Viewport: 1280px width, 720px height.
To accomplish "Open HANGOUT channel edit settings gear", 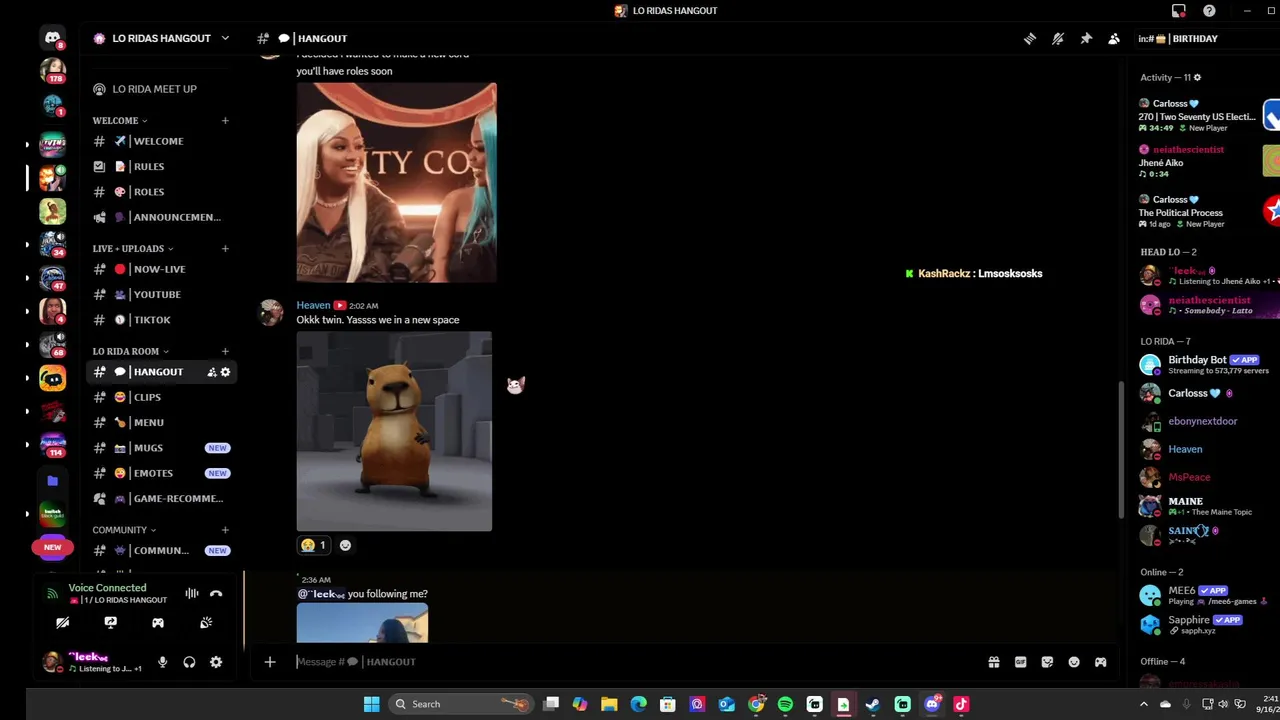I will 225,372.
